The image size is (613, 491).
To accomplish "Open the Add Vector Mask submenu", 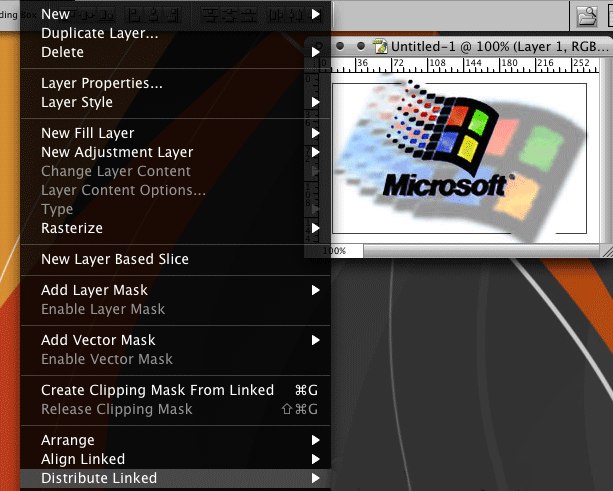I will (x=175, y=340).
